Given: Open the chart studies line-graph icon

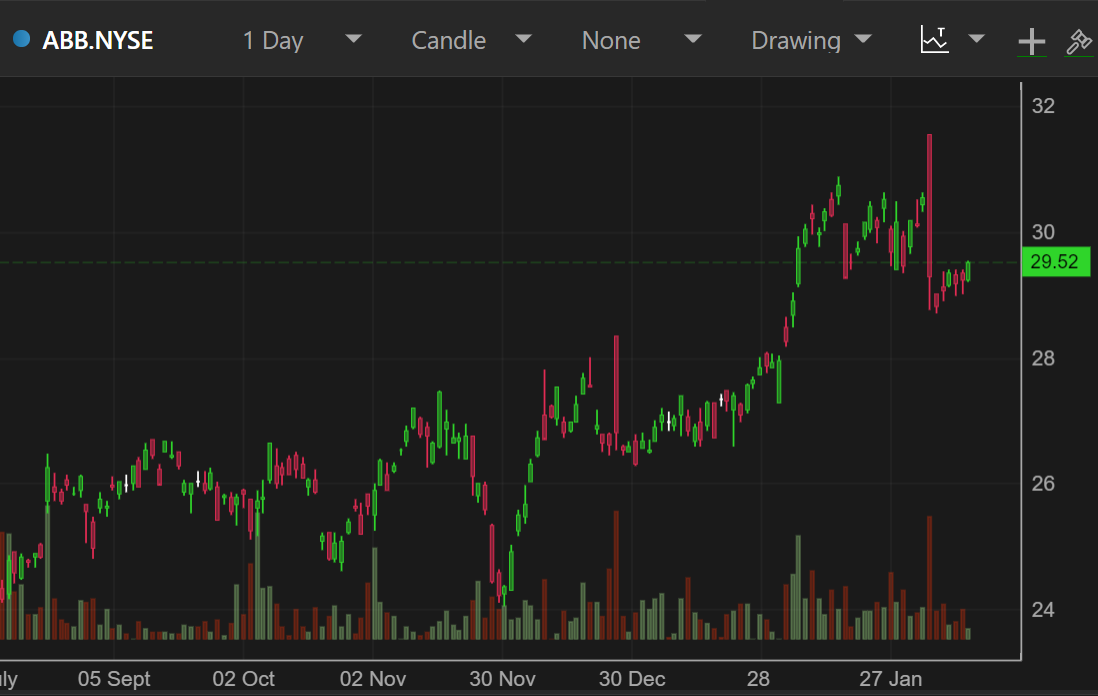Looking at the screenshot, I should pos(934,40).
